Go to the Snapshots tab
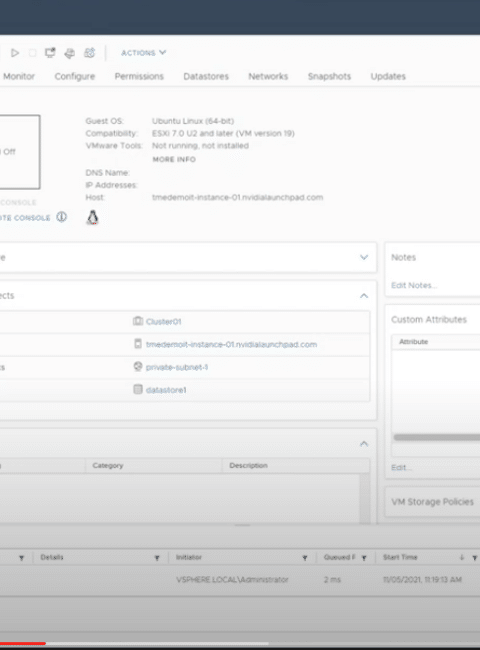 pyautogui.click(x=329, y=76)
